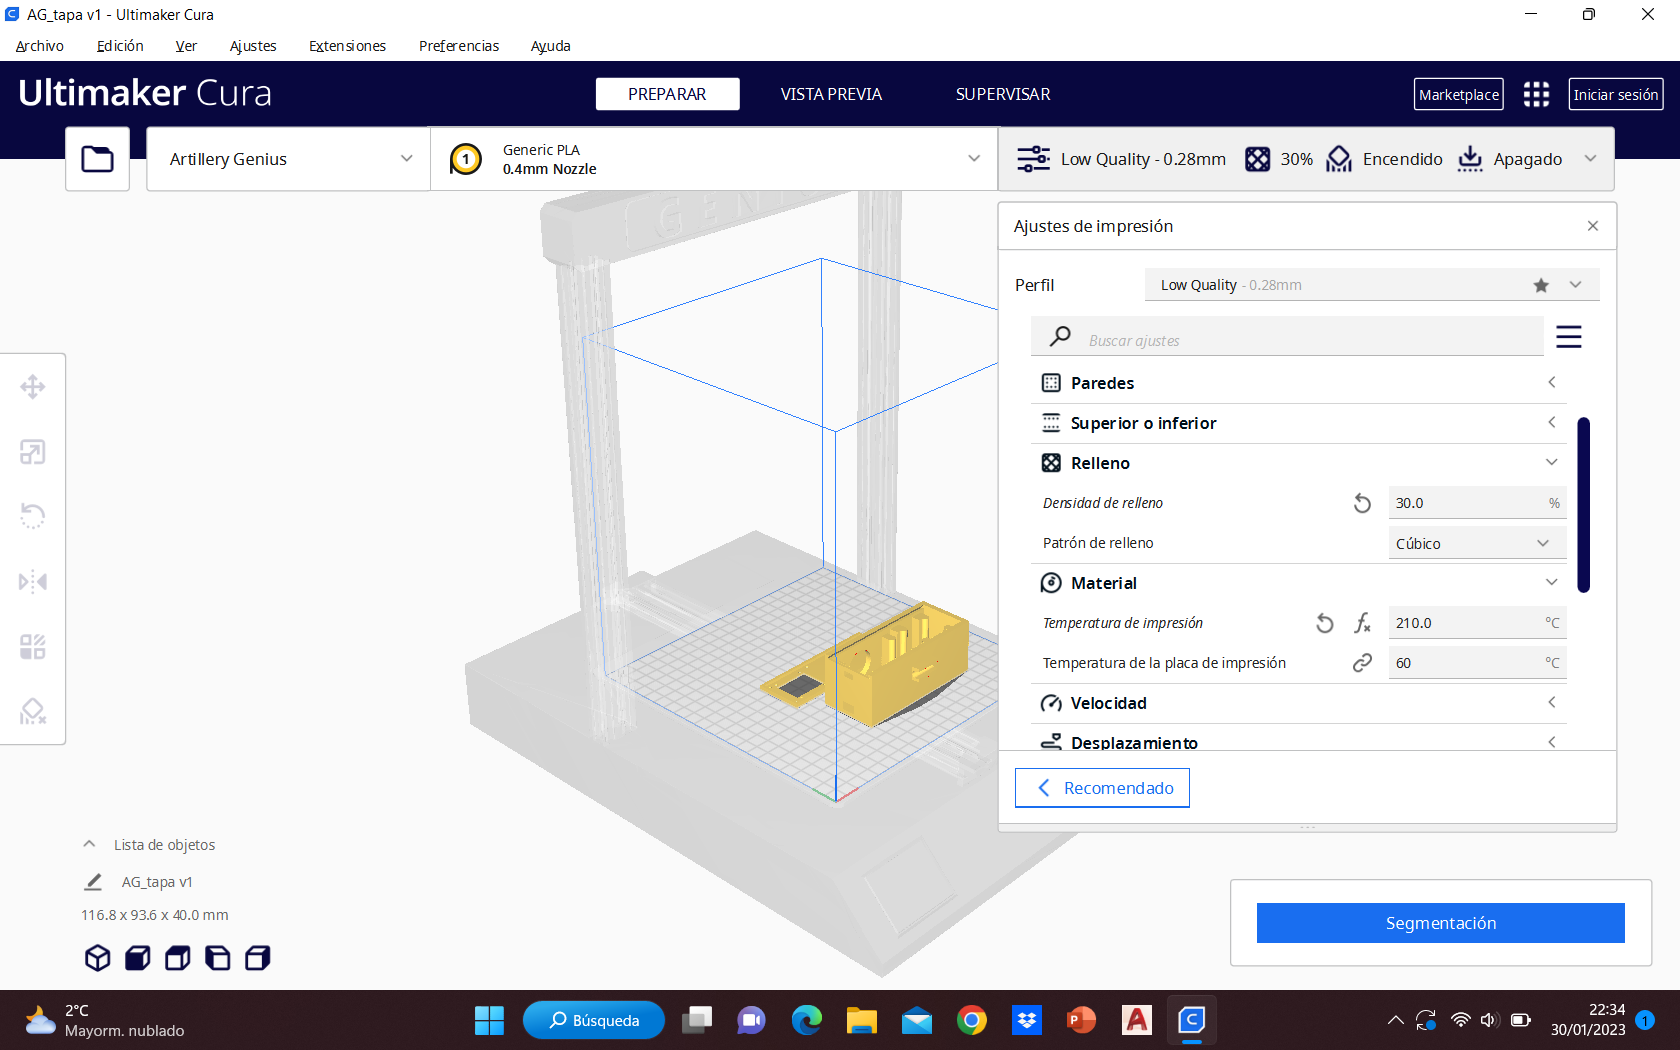Open taskbar Búsqueda search
The width and height of the screenshot is (1680, 1050).
(x=594, y=1020)
